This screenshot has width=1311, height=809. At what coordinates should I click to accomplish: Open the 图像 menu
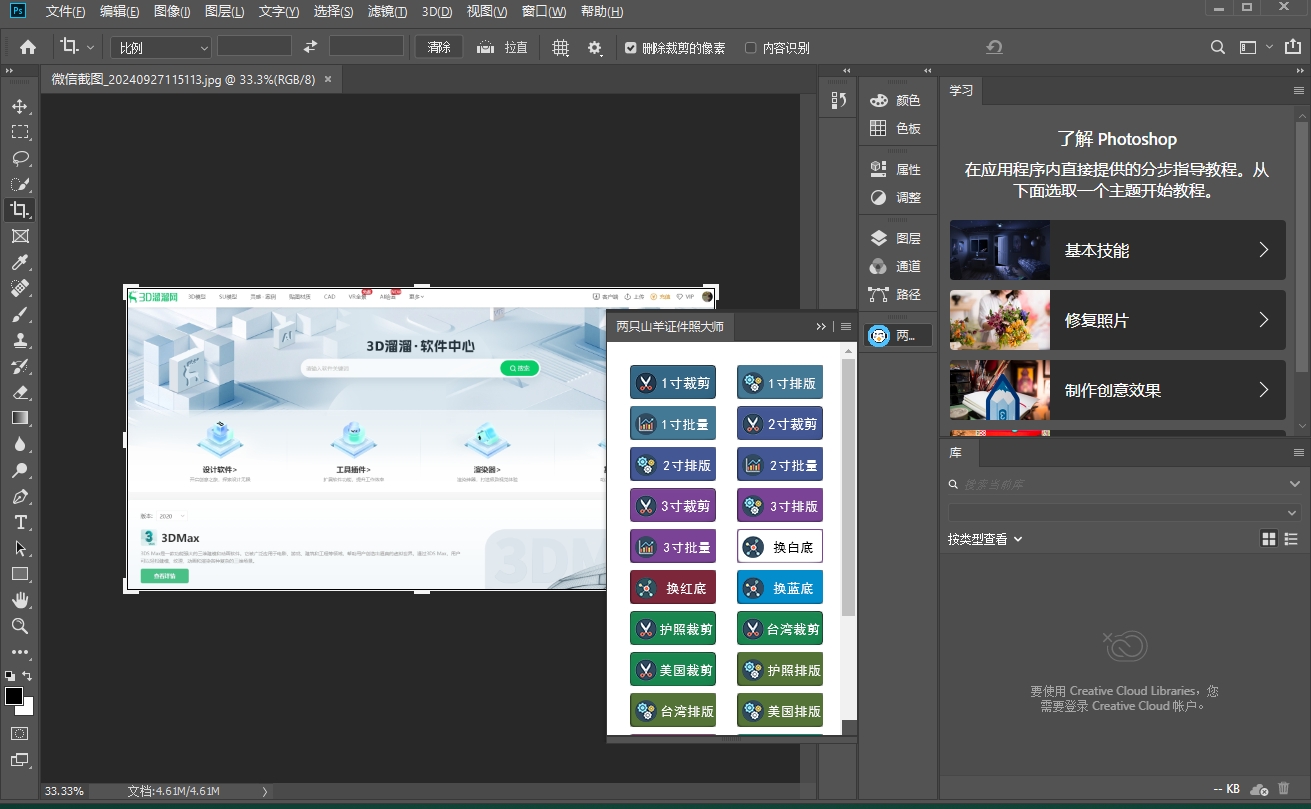point(172,12)
